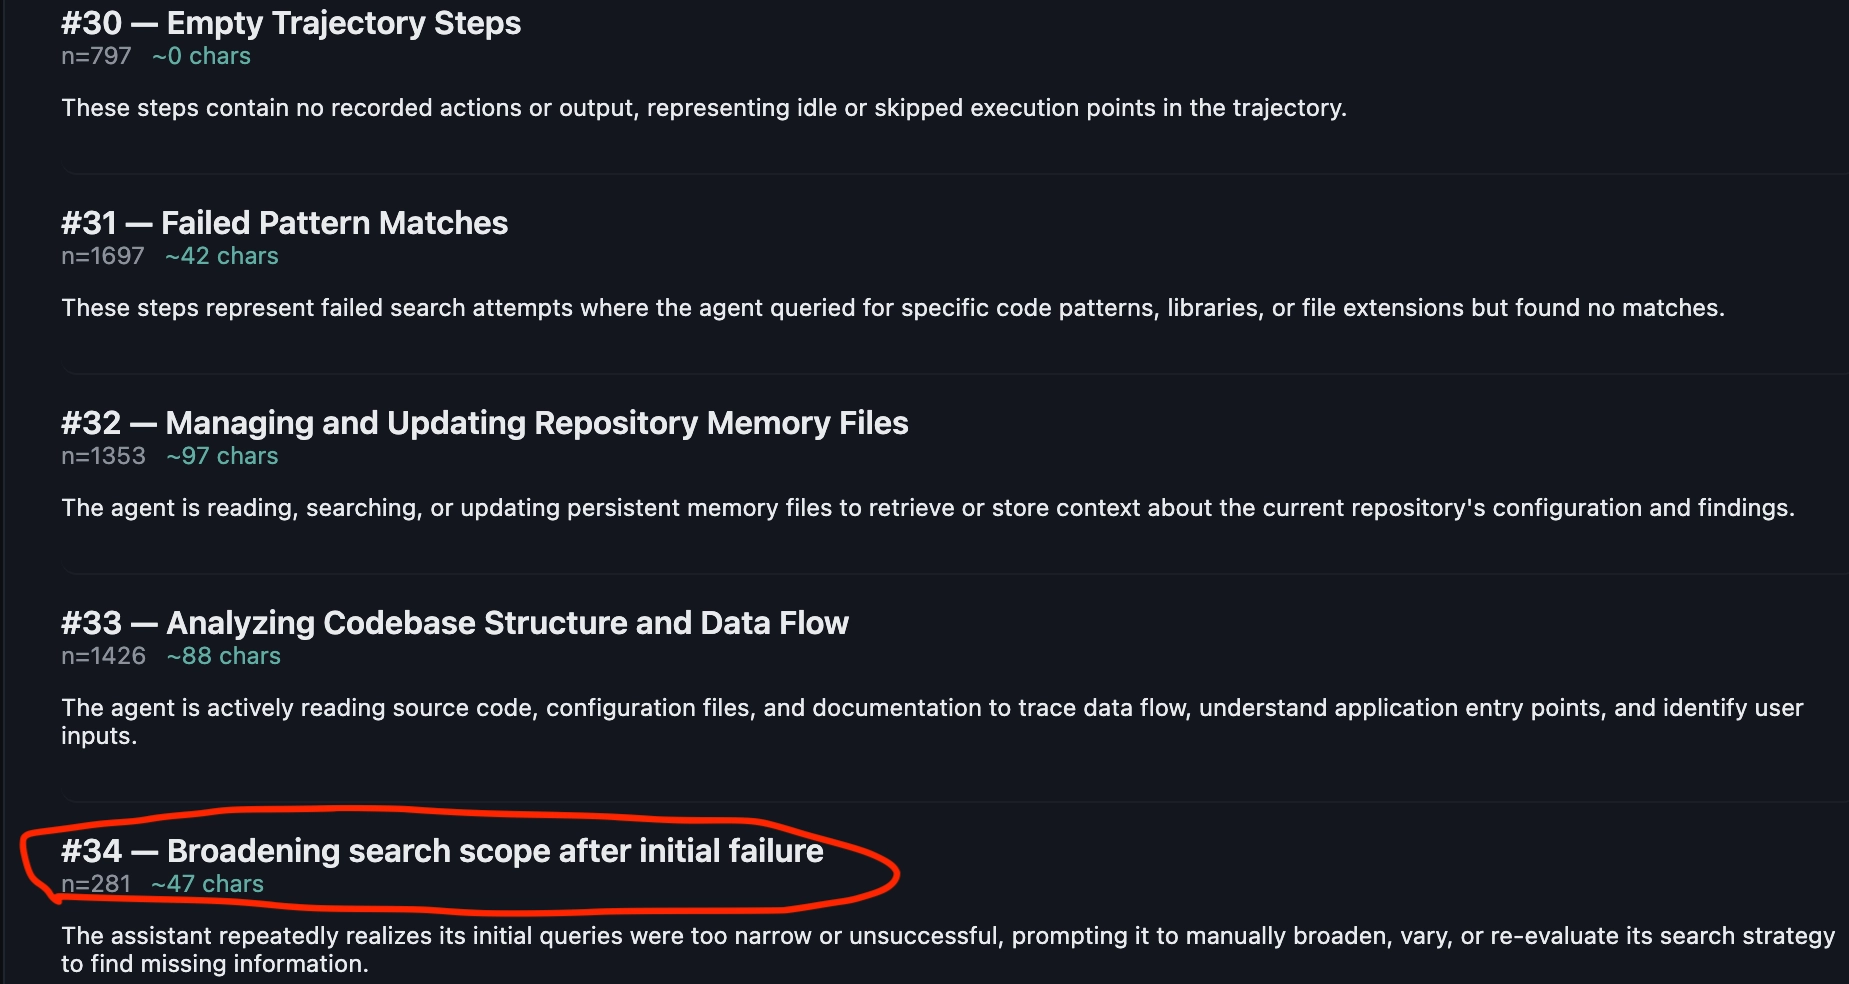Click the n=797 count label
Viewport: 1849px width, 984px height.
coord(96,56)
